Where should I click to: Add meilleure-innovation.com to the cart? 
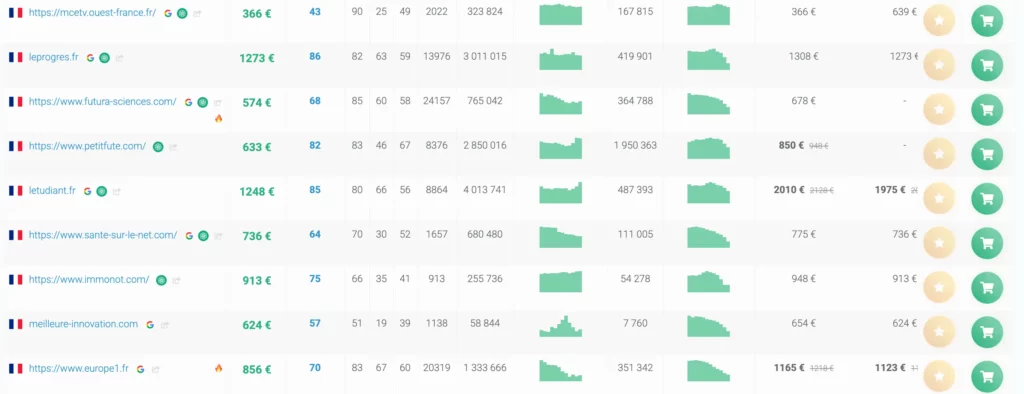click(x=987, y=331)
